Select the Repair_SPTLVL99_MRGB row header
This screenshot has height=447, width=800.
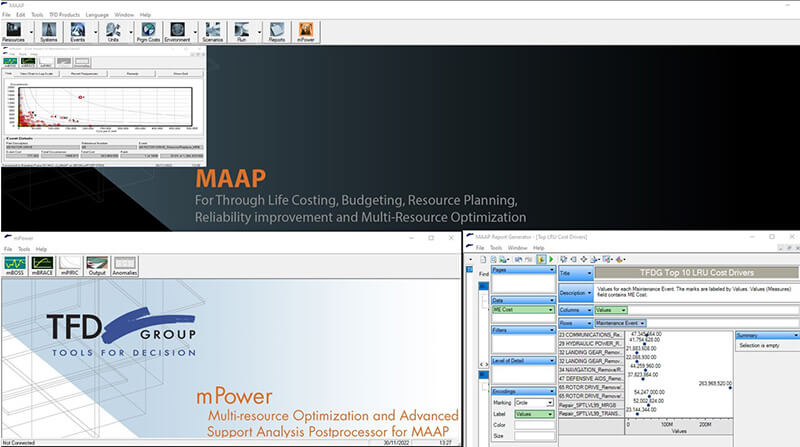(591, 405)
